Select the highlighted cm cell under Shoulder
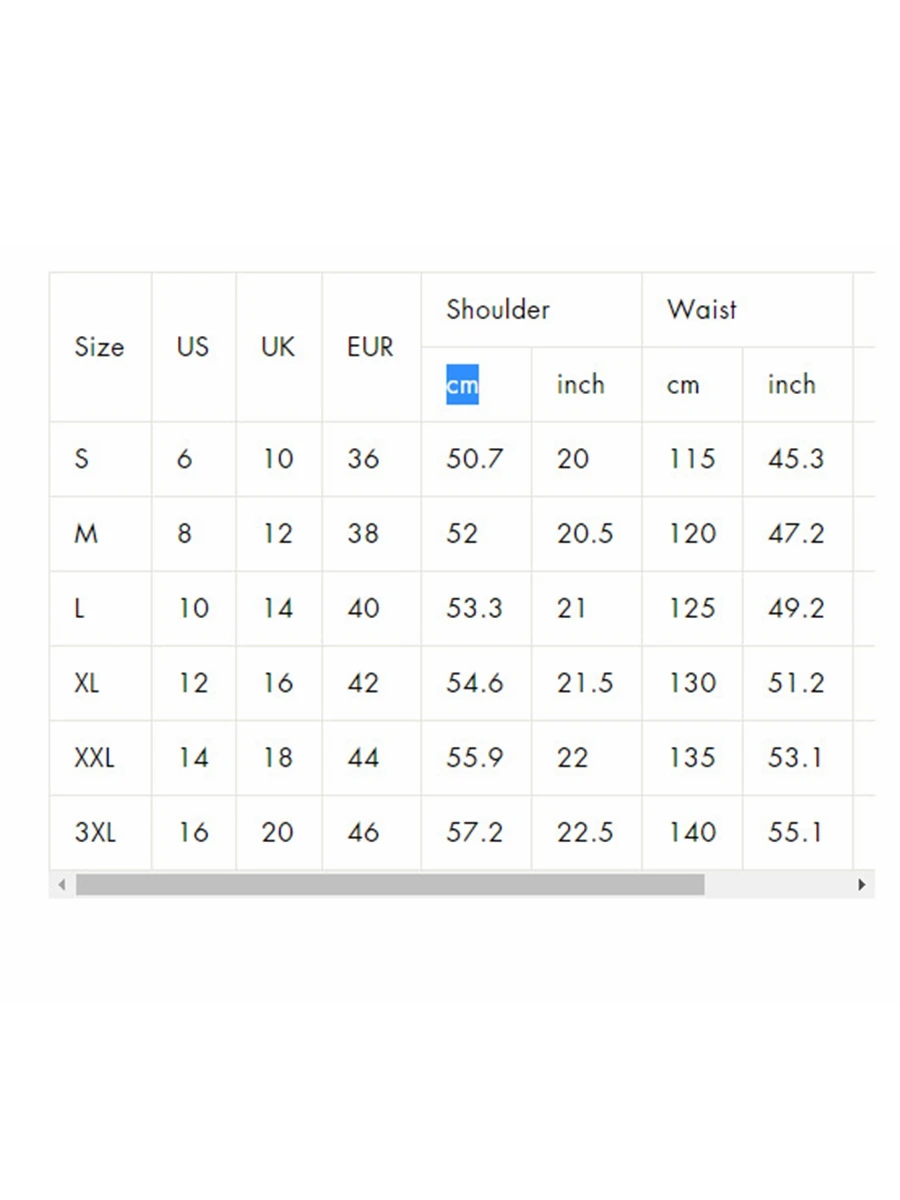The height and width of the screenshot is (1200, 900). pyautogui.click(x=461, y=384)
